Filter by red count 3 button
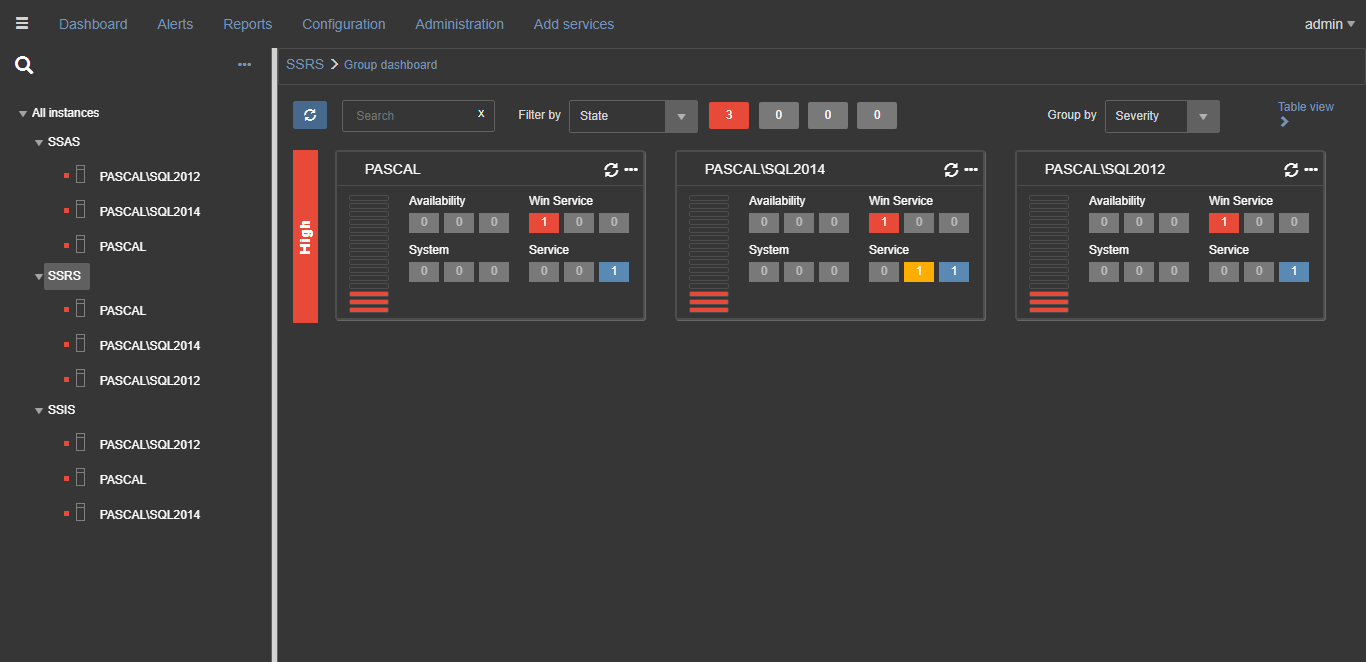The height and width of the screenshot is (662, 1366). pyautogui.click(x=729, y=116)
